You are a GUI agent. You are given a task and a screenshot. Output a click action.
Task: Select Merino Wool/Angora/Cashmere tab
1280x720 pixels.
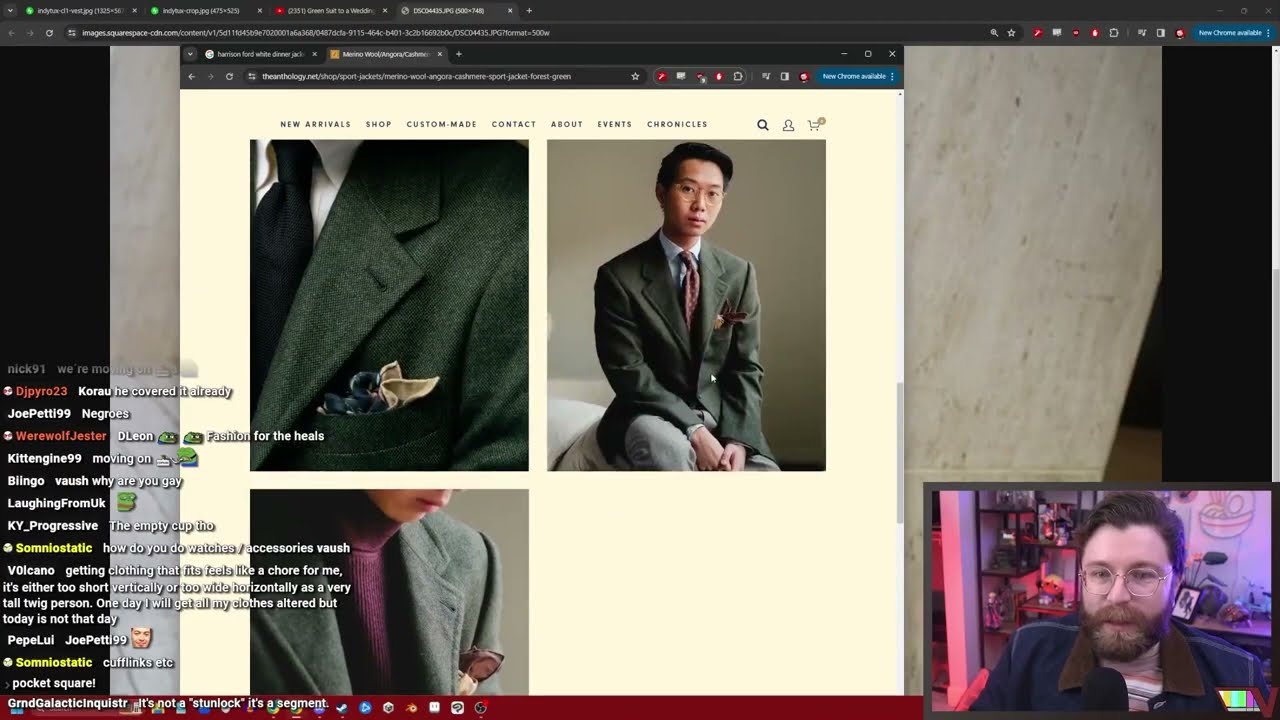click(386, 54)
